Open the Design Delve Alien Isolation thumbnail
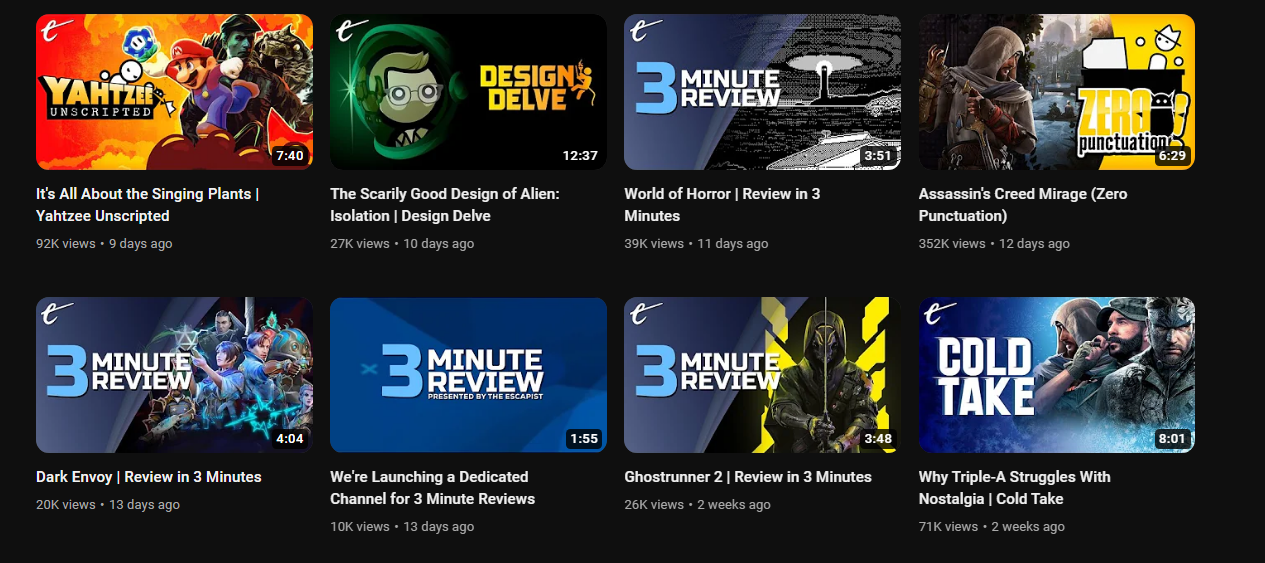The image size is (1265, 563). [468, 92]
